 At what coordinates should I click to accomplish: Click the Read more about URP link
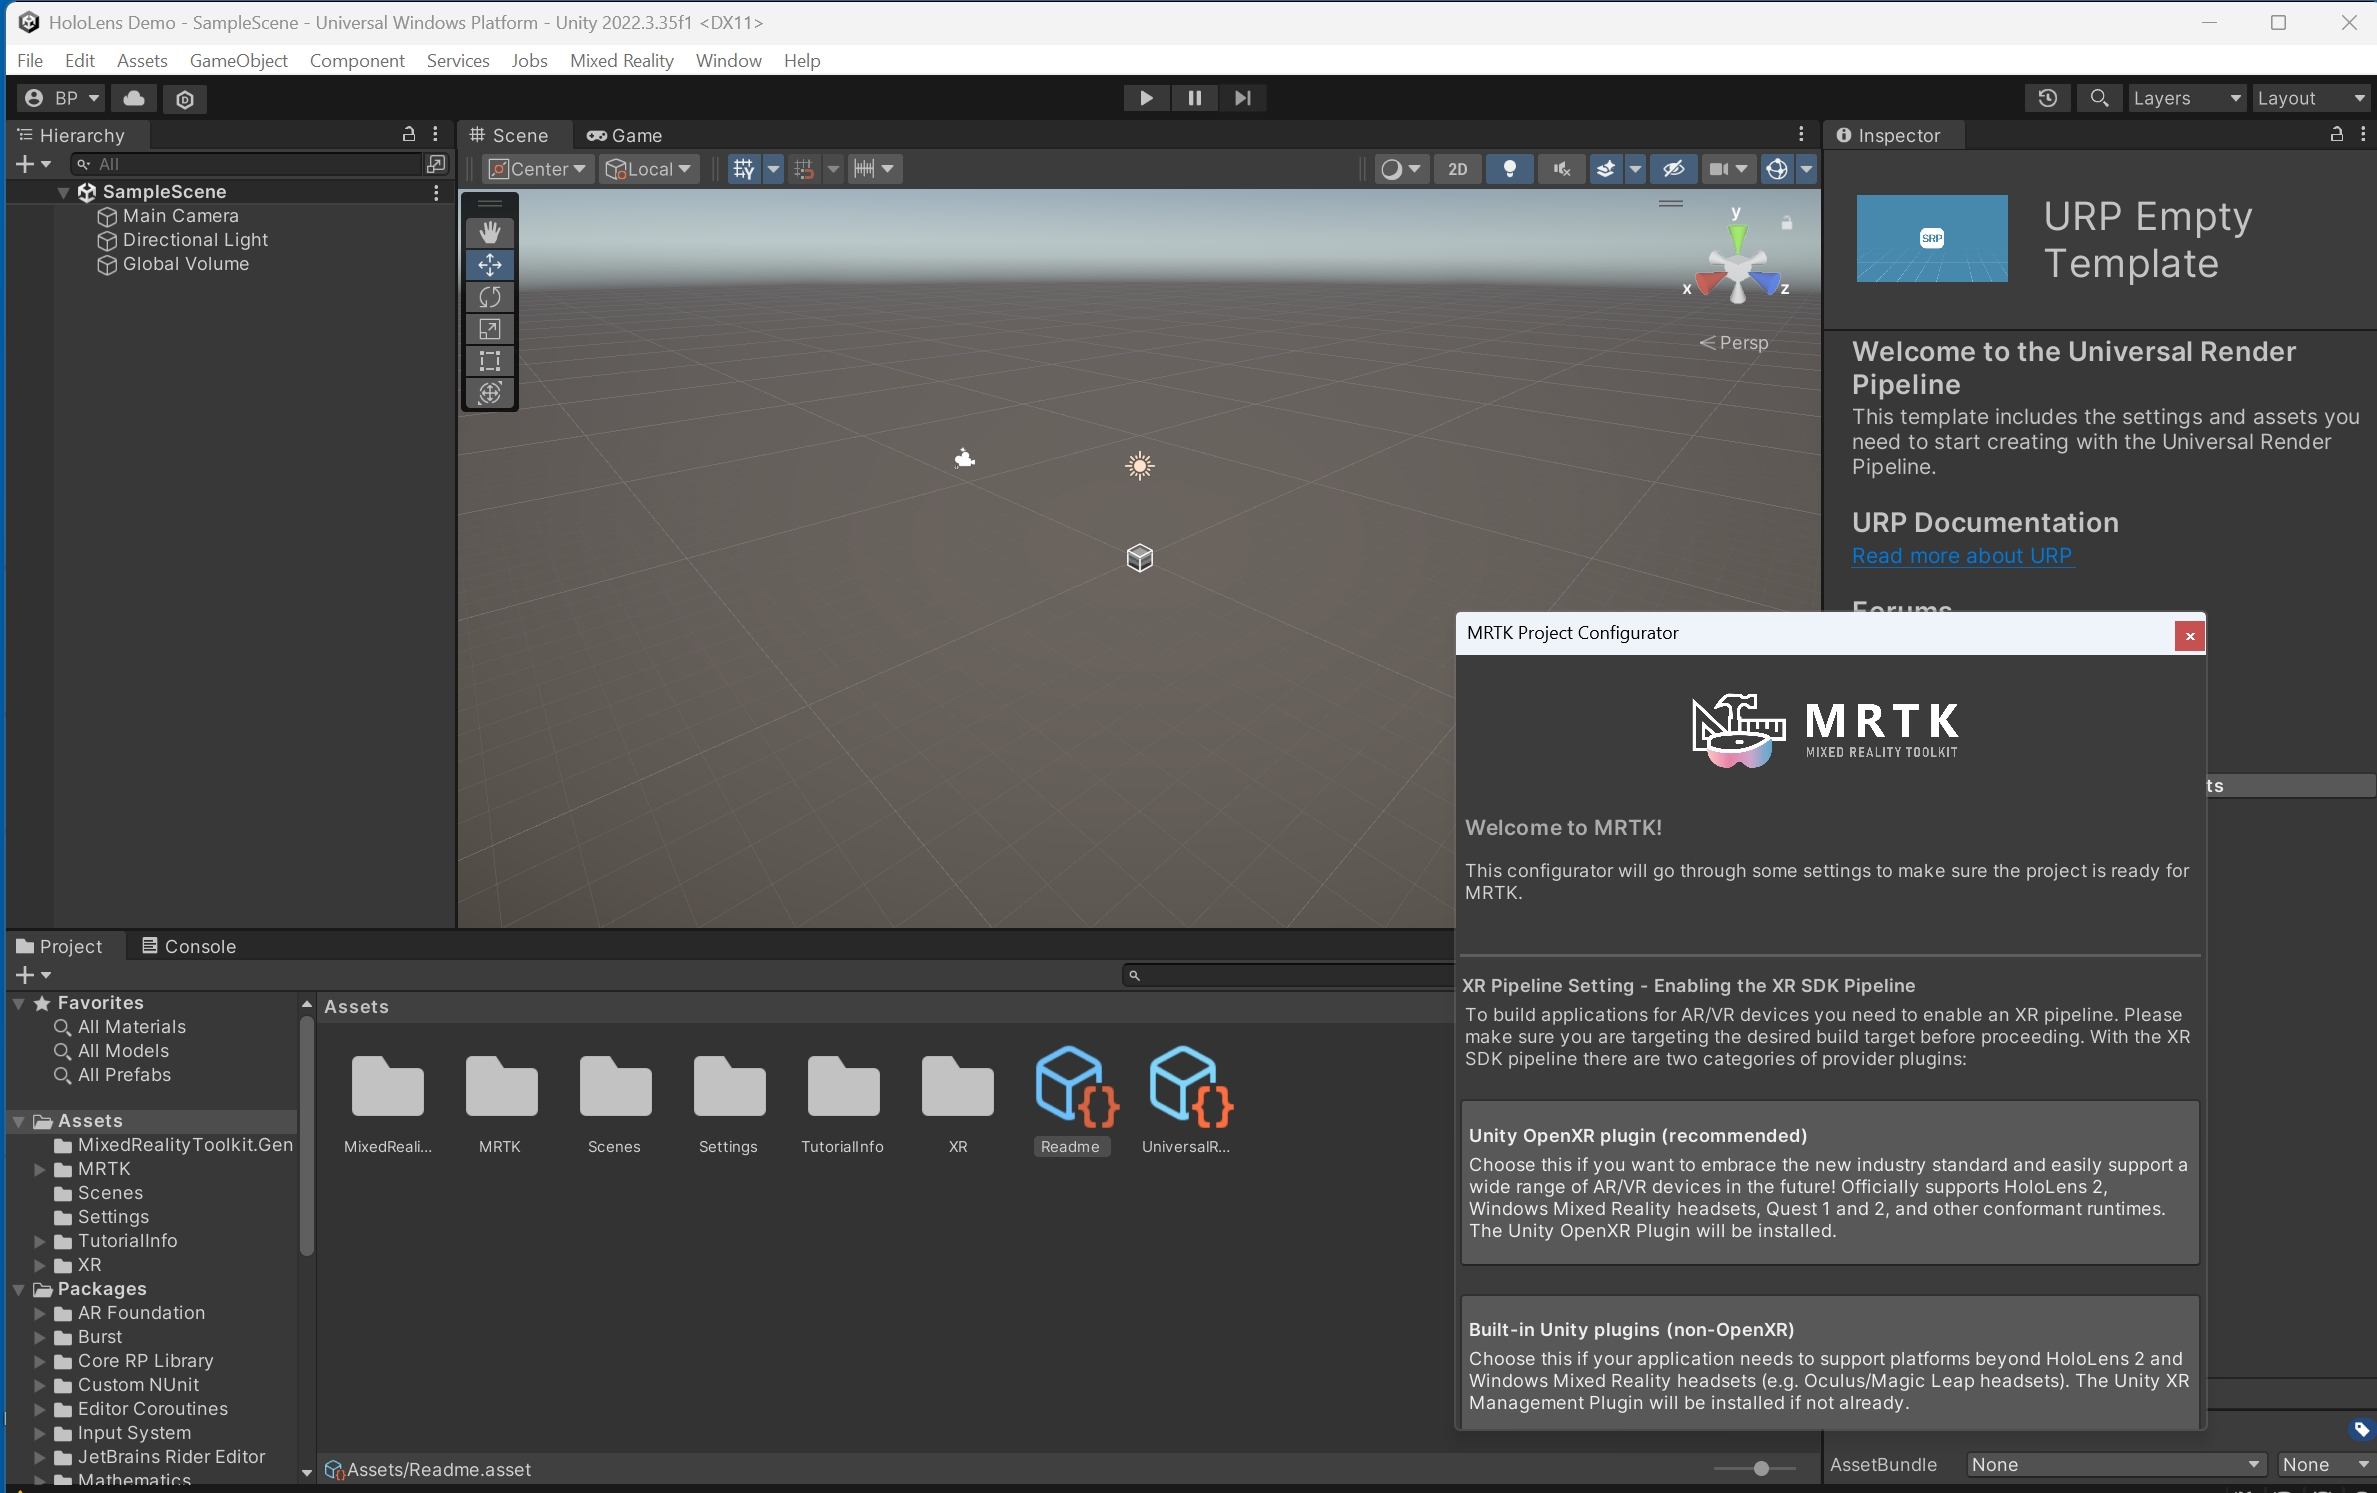pyautogui.click(x=1961, y=556)
